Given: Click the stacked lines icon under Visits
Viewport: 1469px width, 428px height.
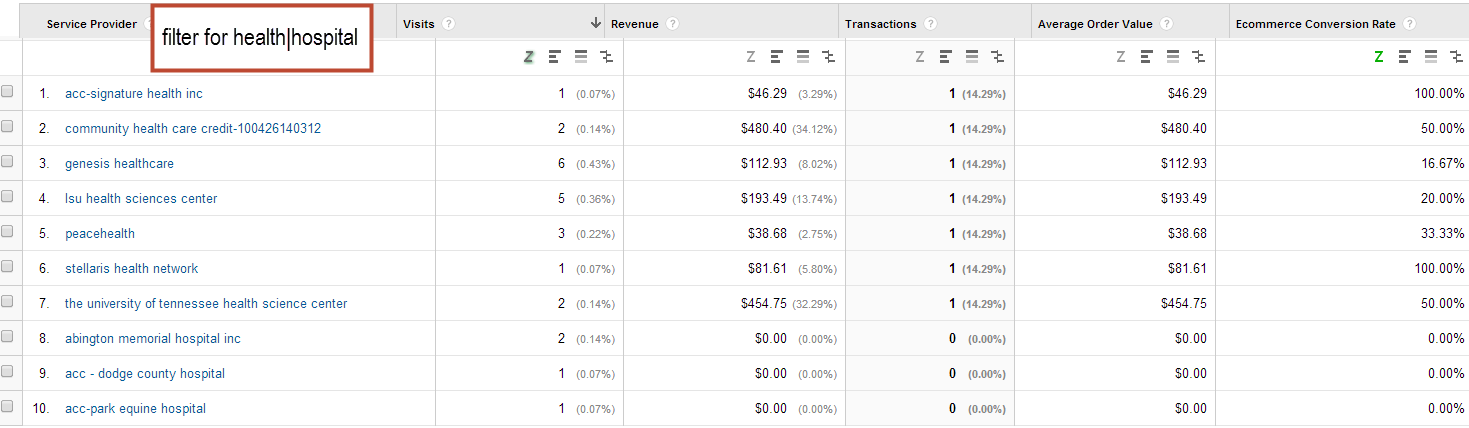Looking at the screenshot, I should pyautogui.click(x=581, y=57).
